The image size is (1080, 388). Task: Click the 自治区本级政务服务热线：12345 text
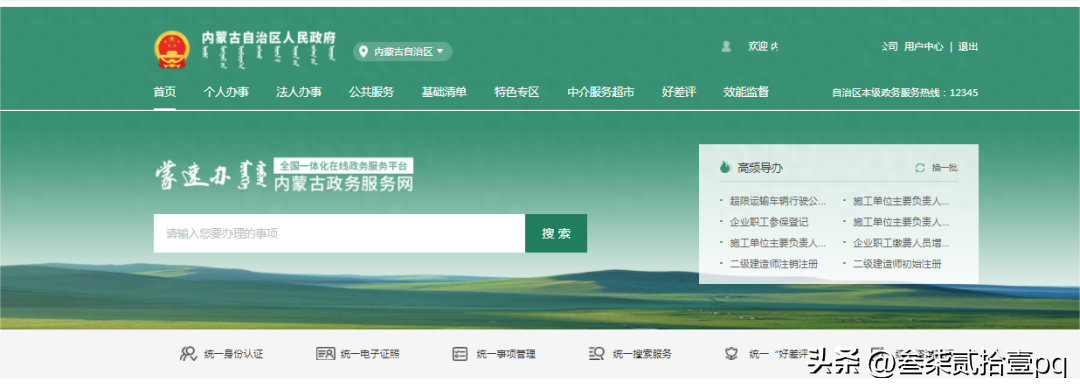[x=905, y=92]
